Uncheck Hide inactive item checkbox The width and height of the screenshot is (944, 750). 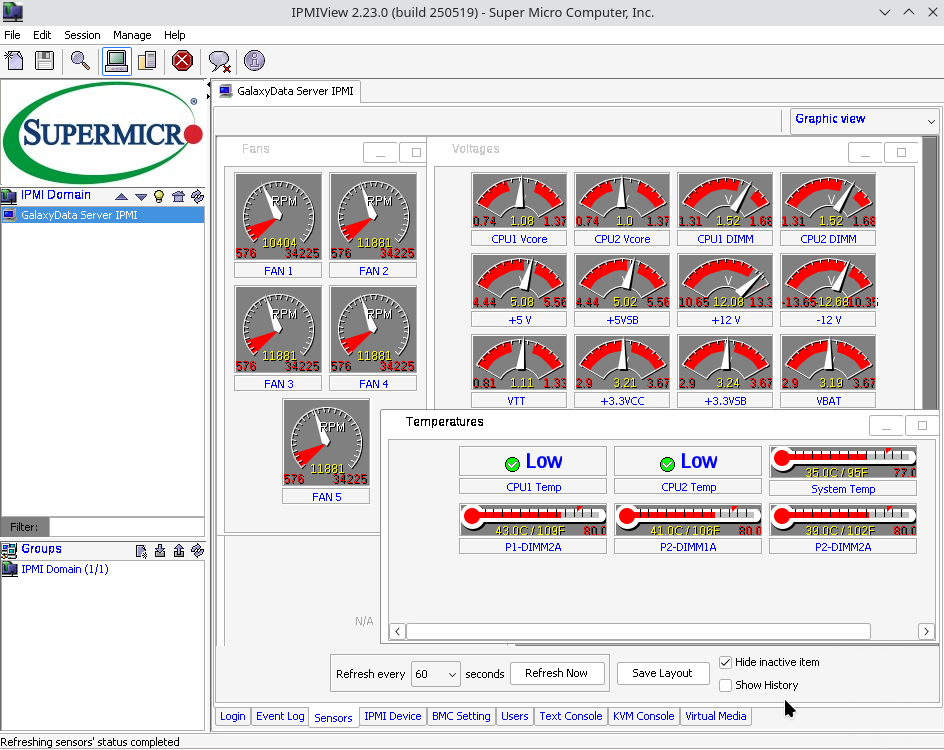pos(725,662)
